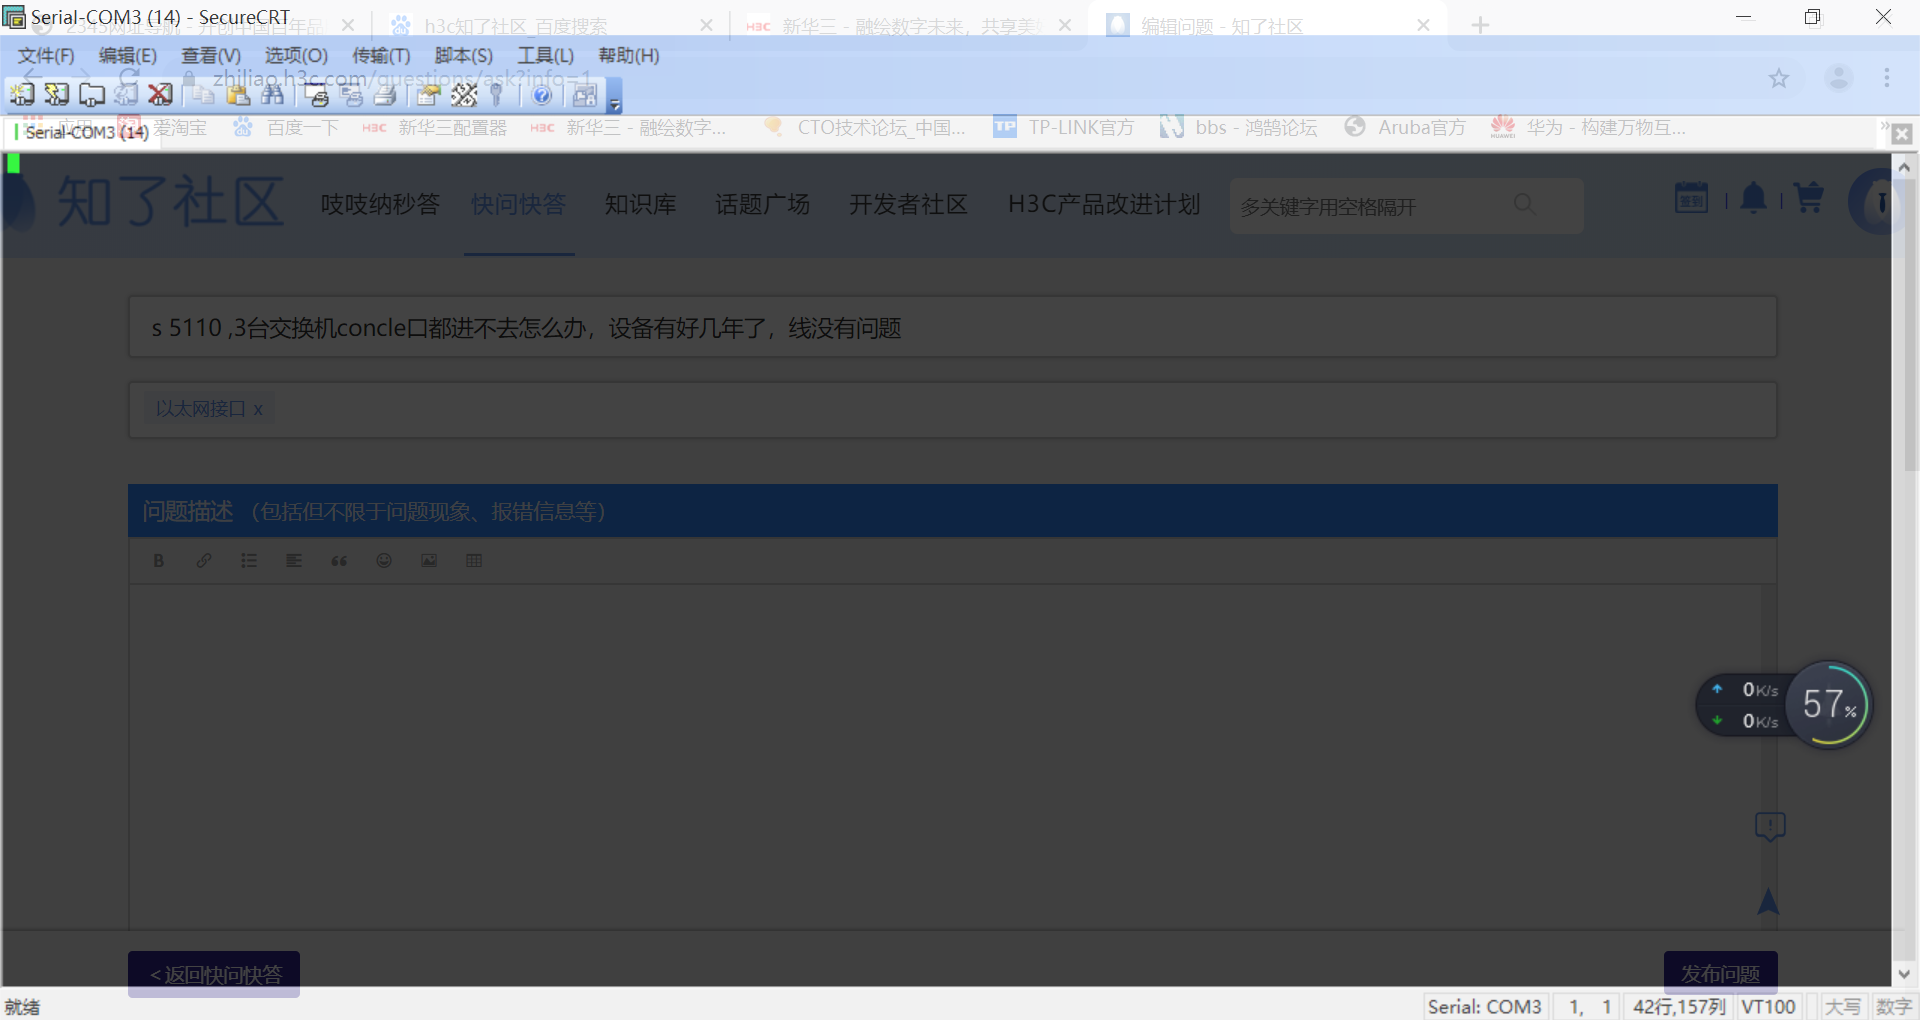Click the emoji icon in the page editor
Viewport: 1920px width, 1020px height.
tap(384, 561)
